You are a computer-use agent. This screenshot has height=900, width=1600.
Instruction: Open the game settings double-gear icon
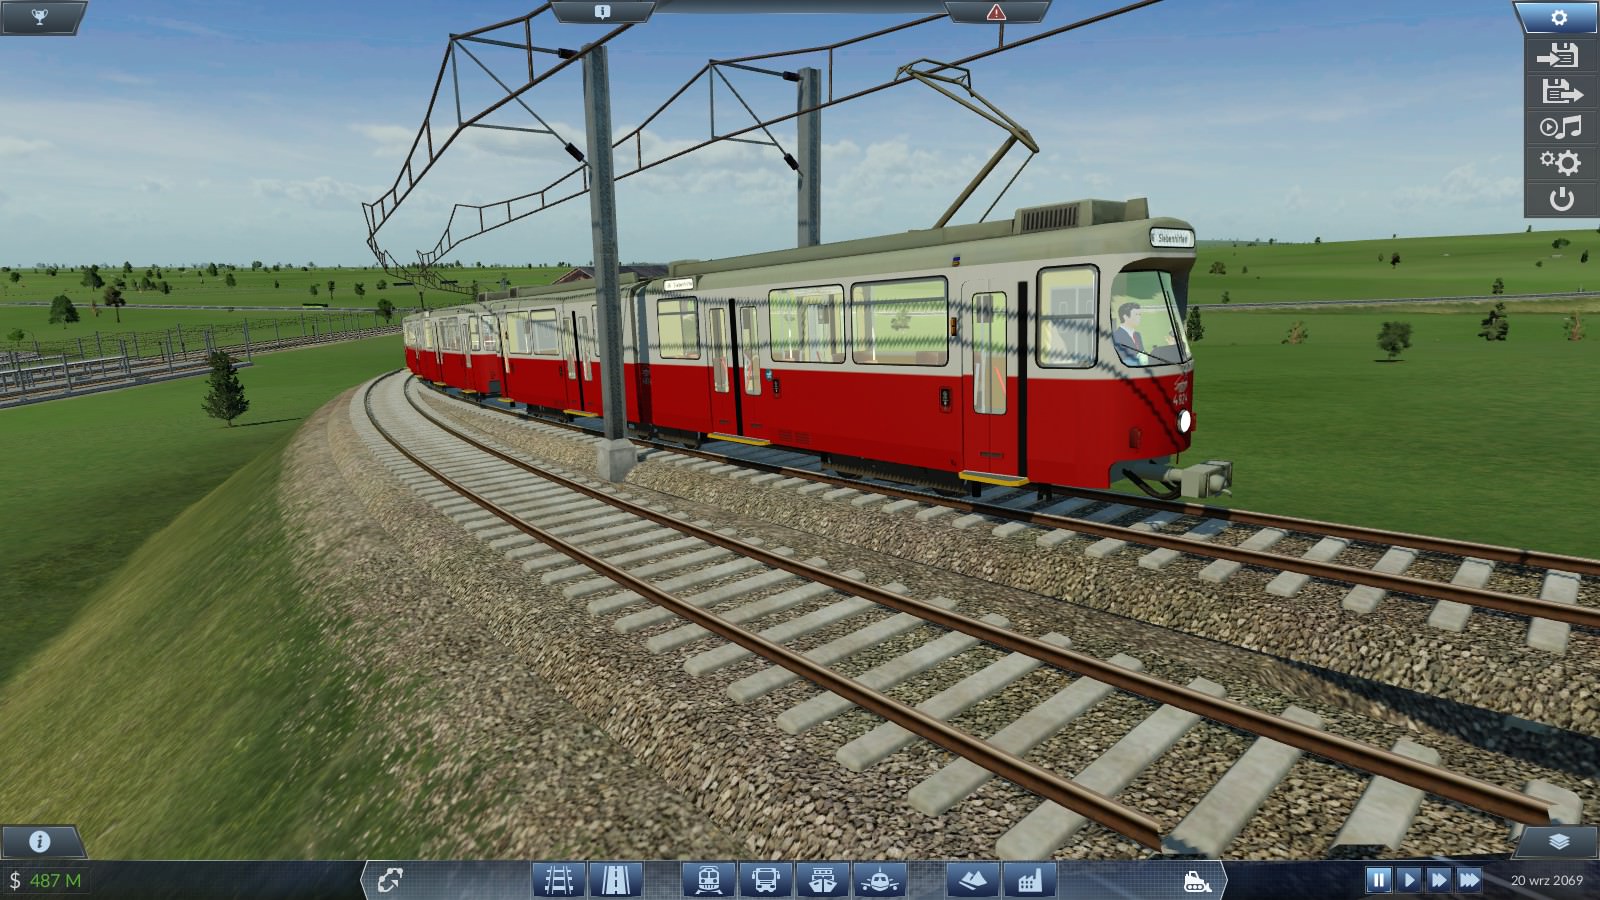[x=1560, y=162]
